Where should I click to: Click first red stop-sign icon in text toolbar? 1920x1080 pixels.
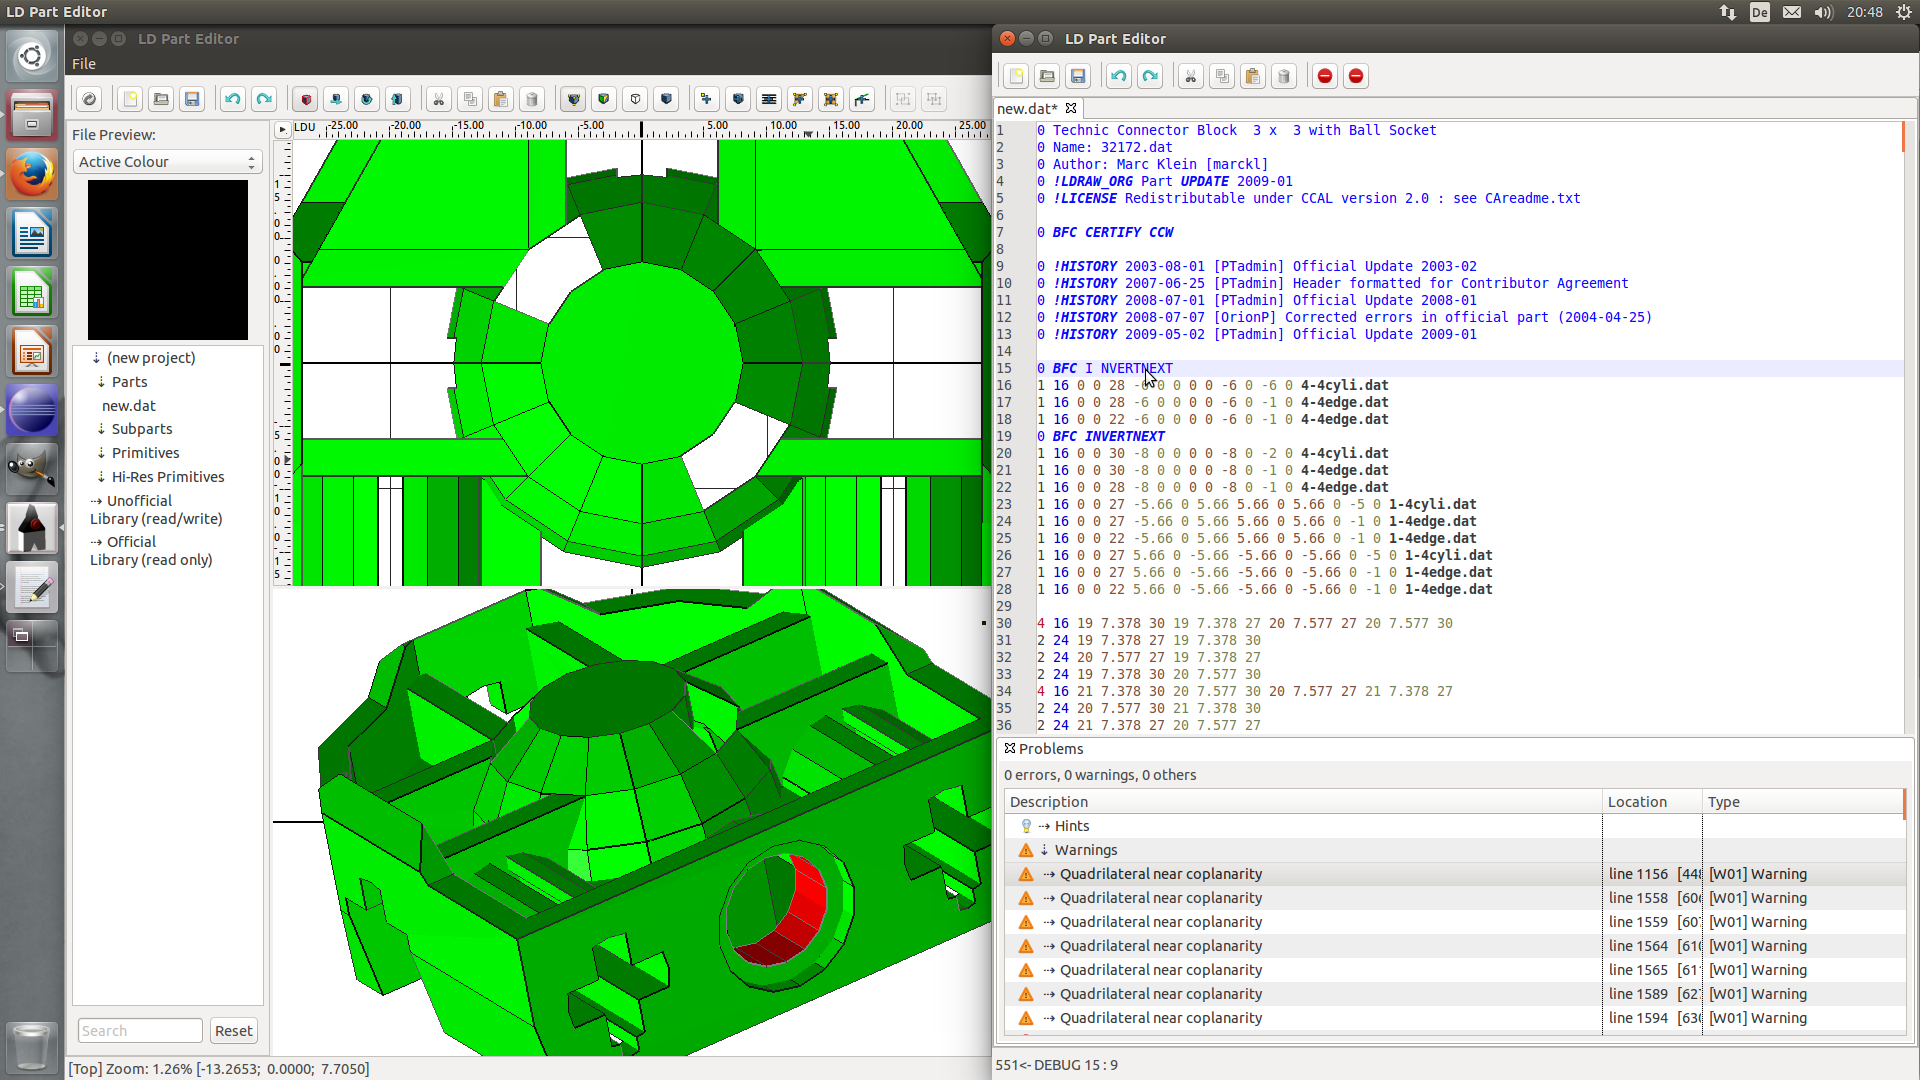[1325, 76]
